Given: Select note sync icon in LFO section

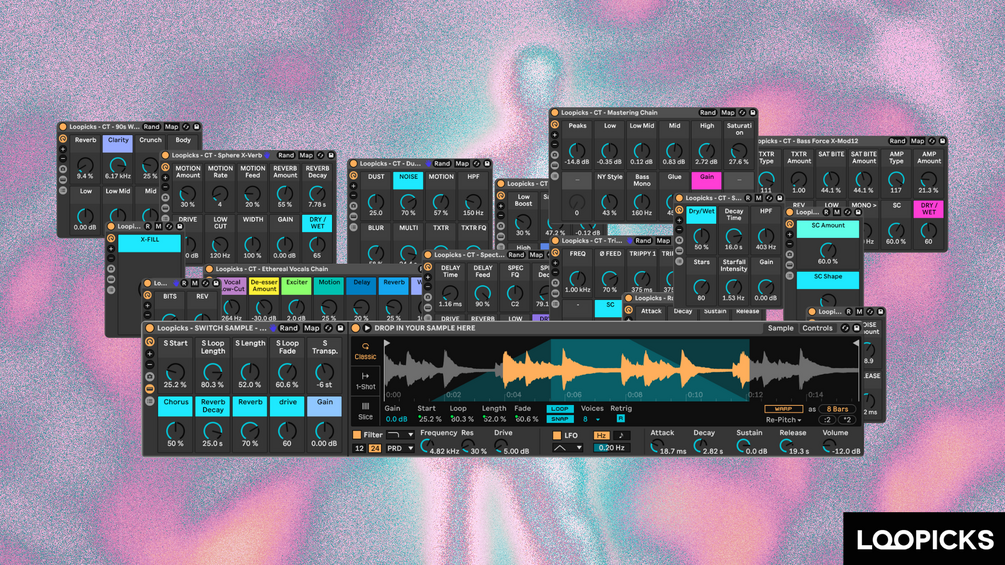Looking at the screenshot, I should pos(620,436).
